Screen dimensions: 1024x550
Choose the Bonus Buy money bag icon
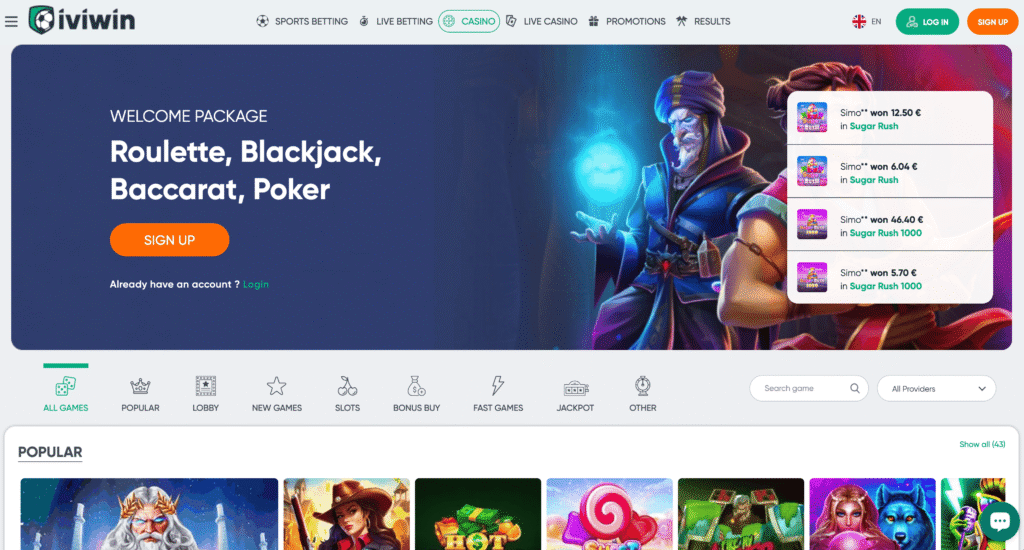point(416,386)
